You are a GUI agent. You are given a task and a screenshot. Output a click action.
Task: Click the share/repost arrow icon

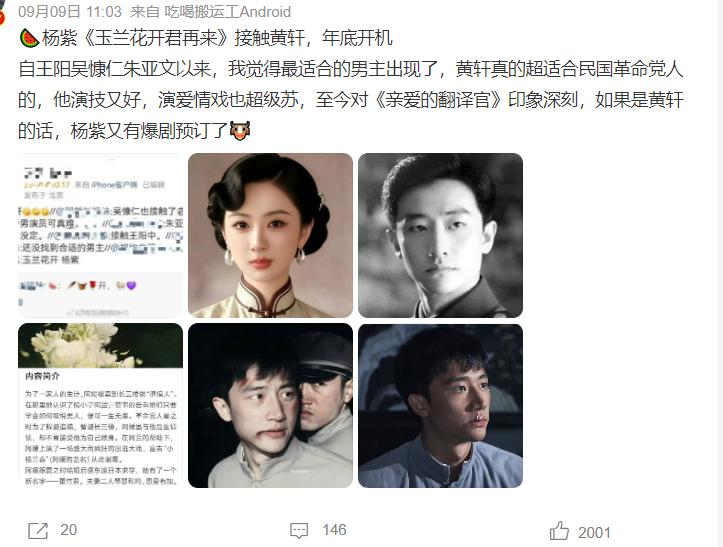pyautogui.click(x=38, y=531)
